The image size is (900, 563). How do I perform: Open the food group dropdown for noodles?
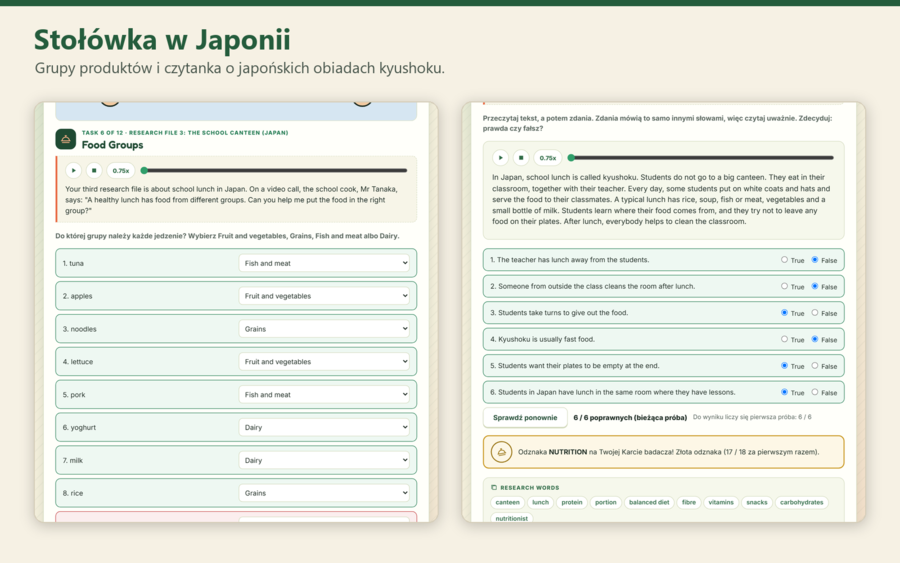[x=324, y=329]
